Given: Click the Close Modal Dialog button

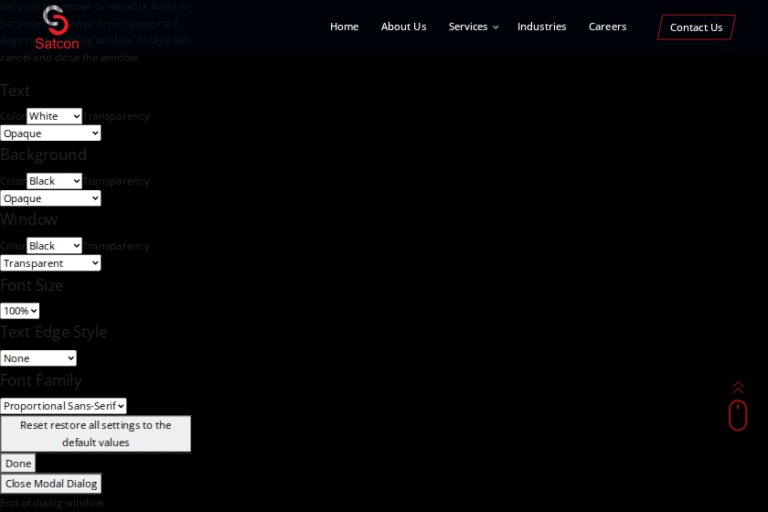Looking at the screenshot, I should point(51,483).
